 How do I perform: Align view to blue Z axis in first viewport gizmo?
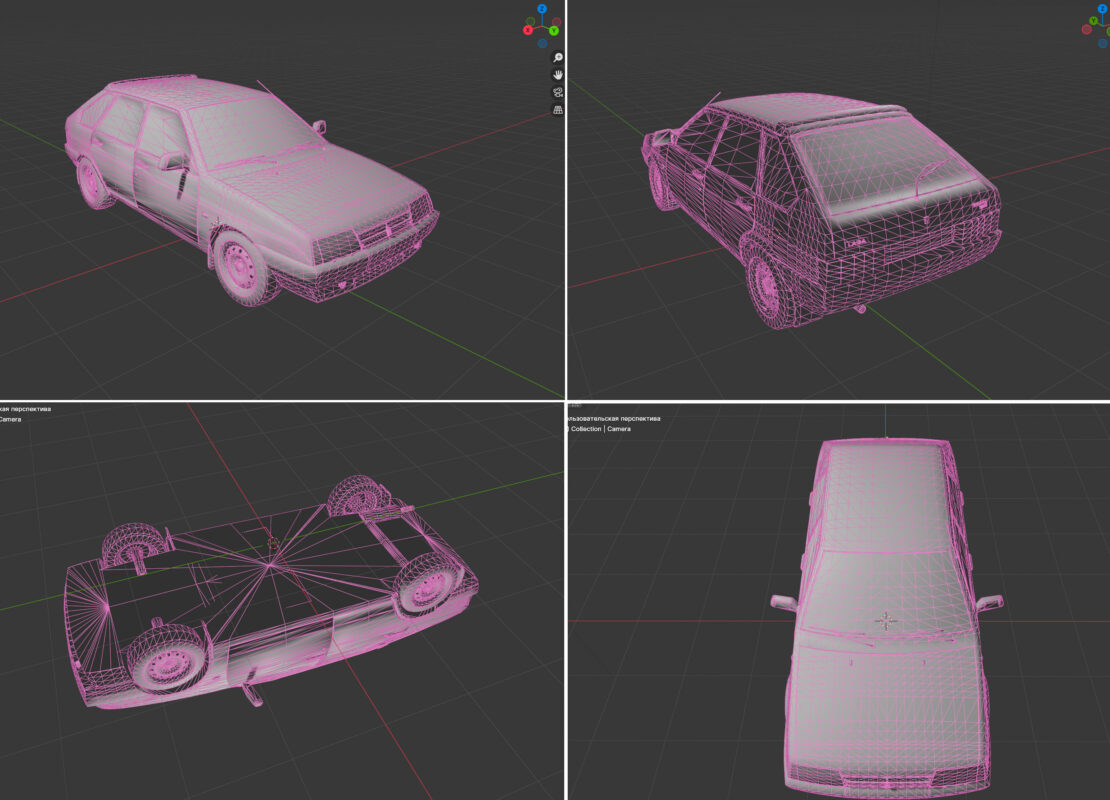(542, 8)
